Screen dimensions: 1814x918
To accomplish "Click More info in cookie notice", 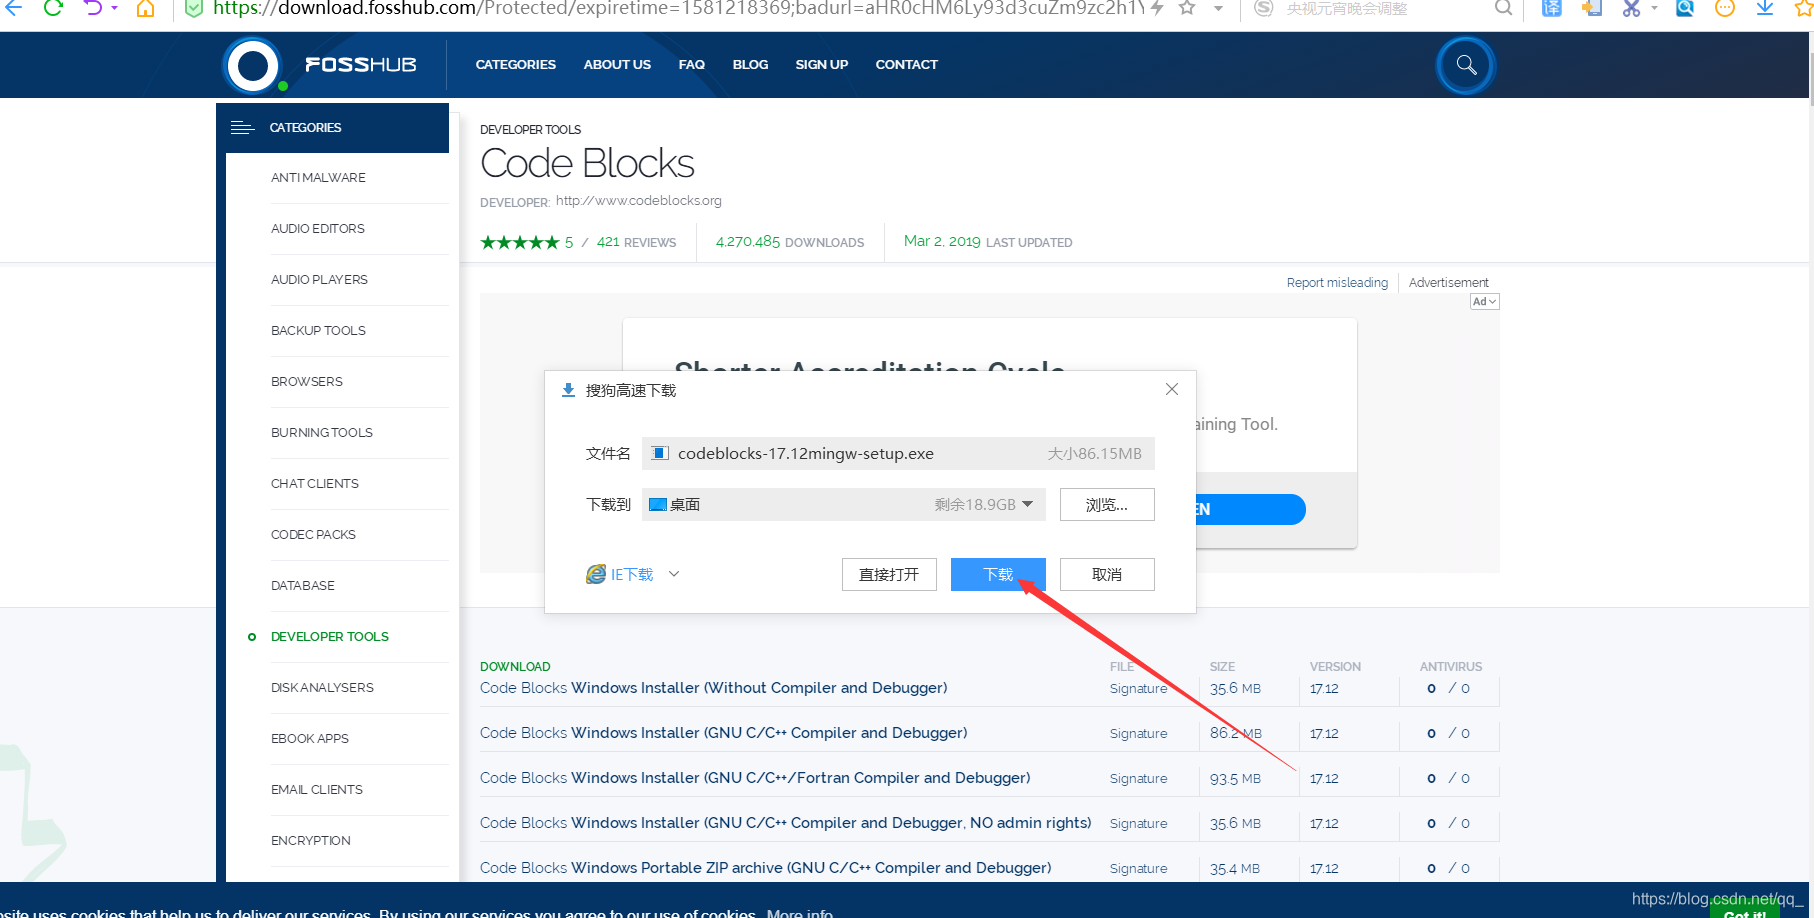I will (x=800, y=913).
